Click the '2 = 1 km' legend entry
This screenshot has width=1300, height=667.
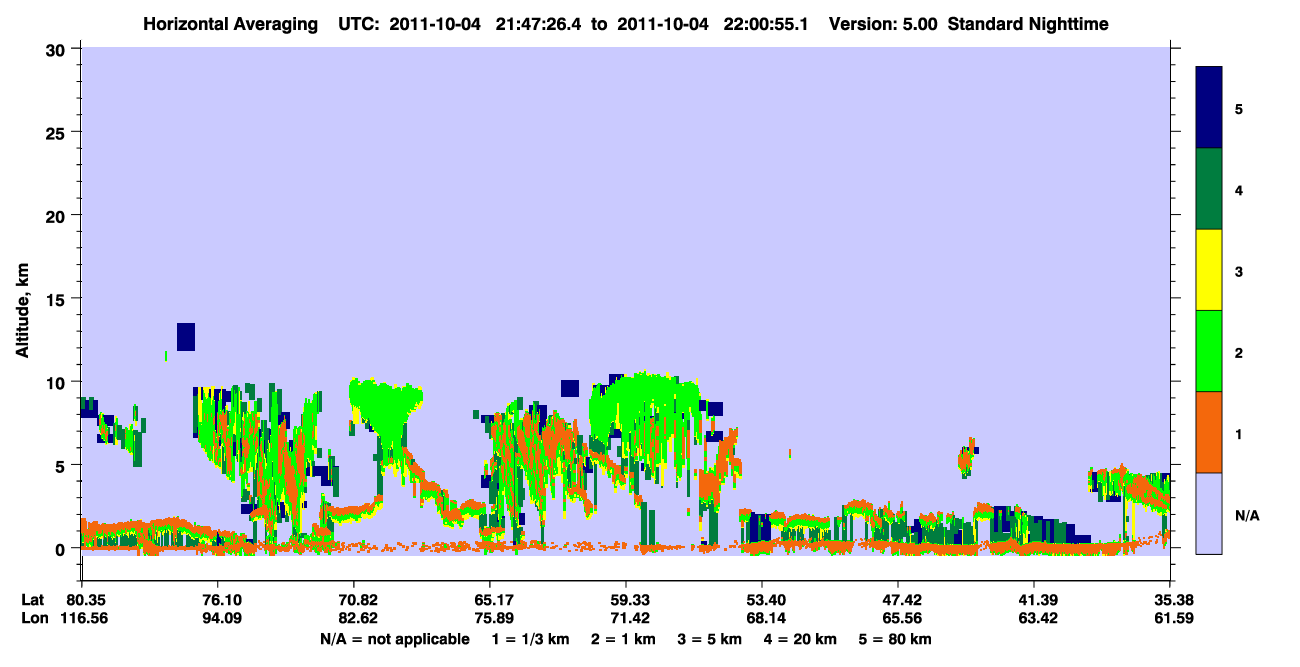pos(623,639)
